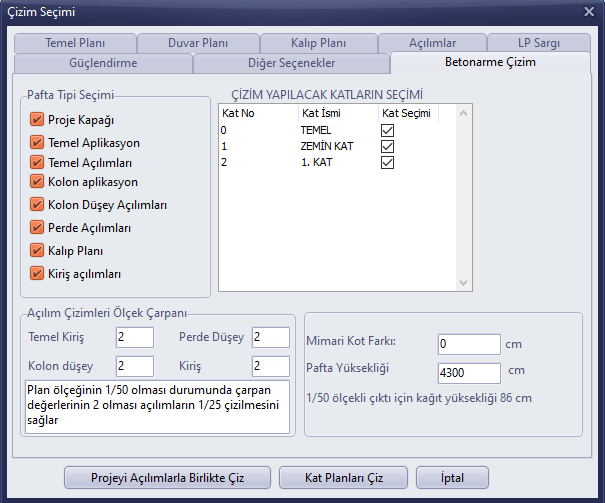Click the floor list scroll down arrow
This screenshot has height=503, width=605.
pyautogui.click(x=463, y=283)
